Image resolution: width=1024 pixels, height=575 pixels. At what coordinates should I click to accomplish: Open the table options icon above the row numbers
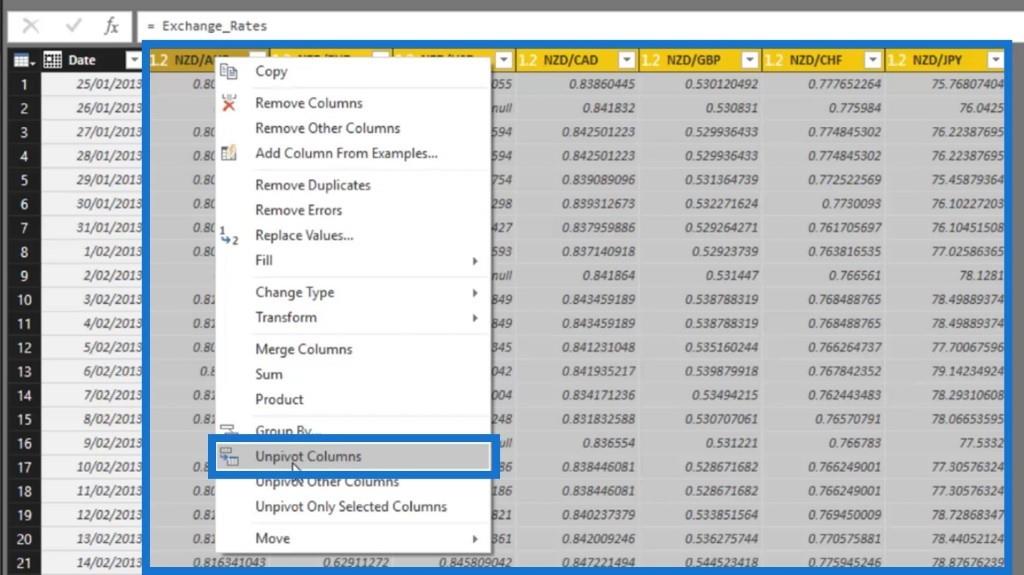(x=24, y=60)
